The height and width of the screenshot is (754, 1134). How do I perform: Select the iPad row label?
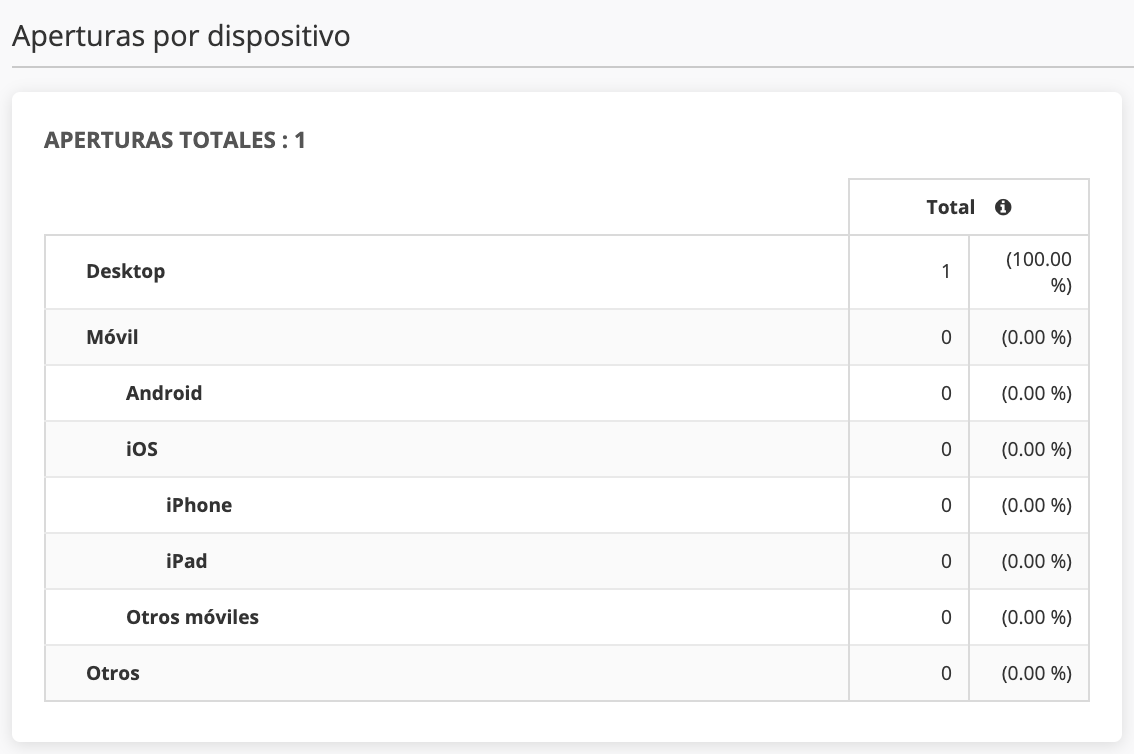click(187, 561)
